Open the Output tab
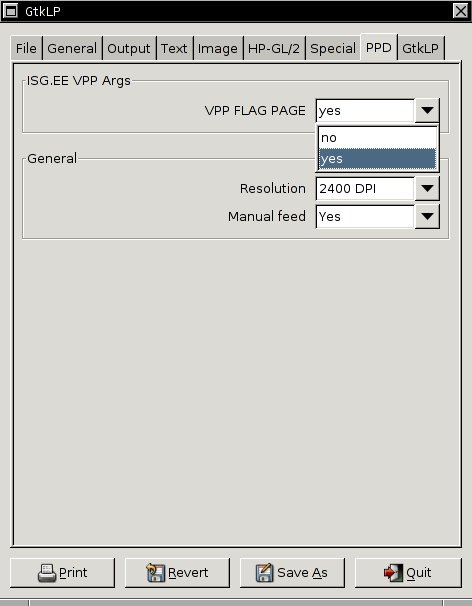472x606 pixels. coord(129,48)
